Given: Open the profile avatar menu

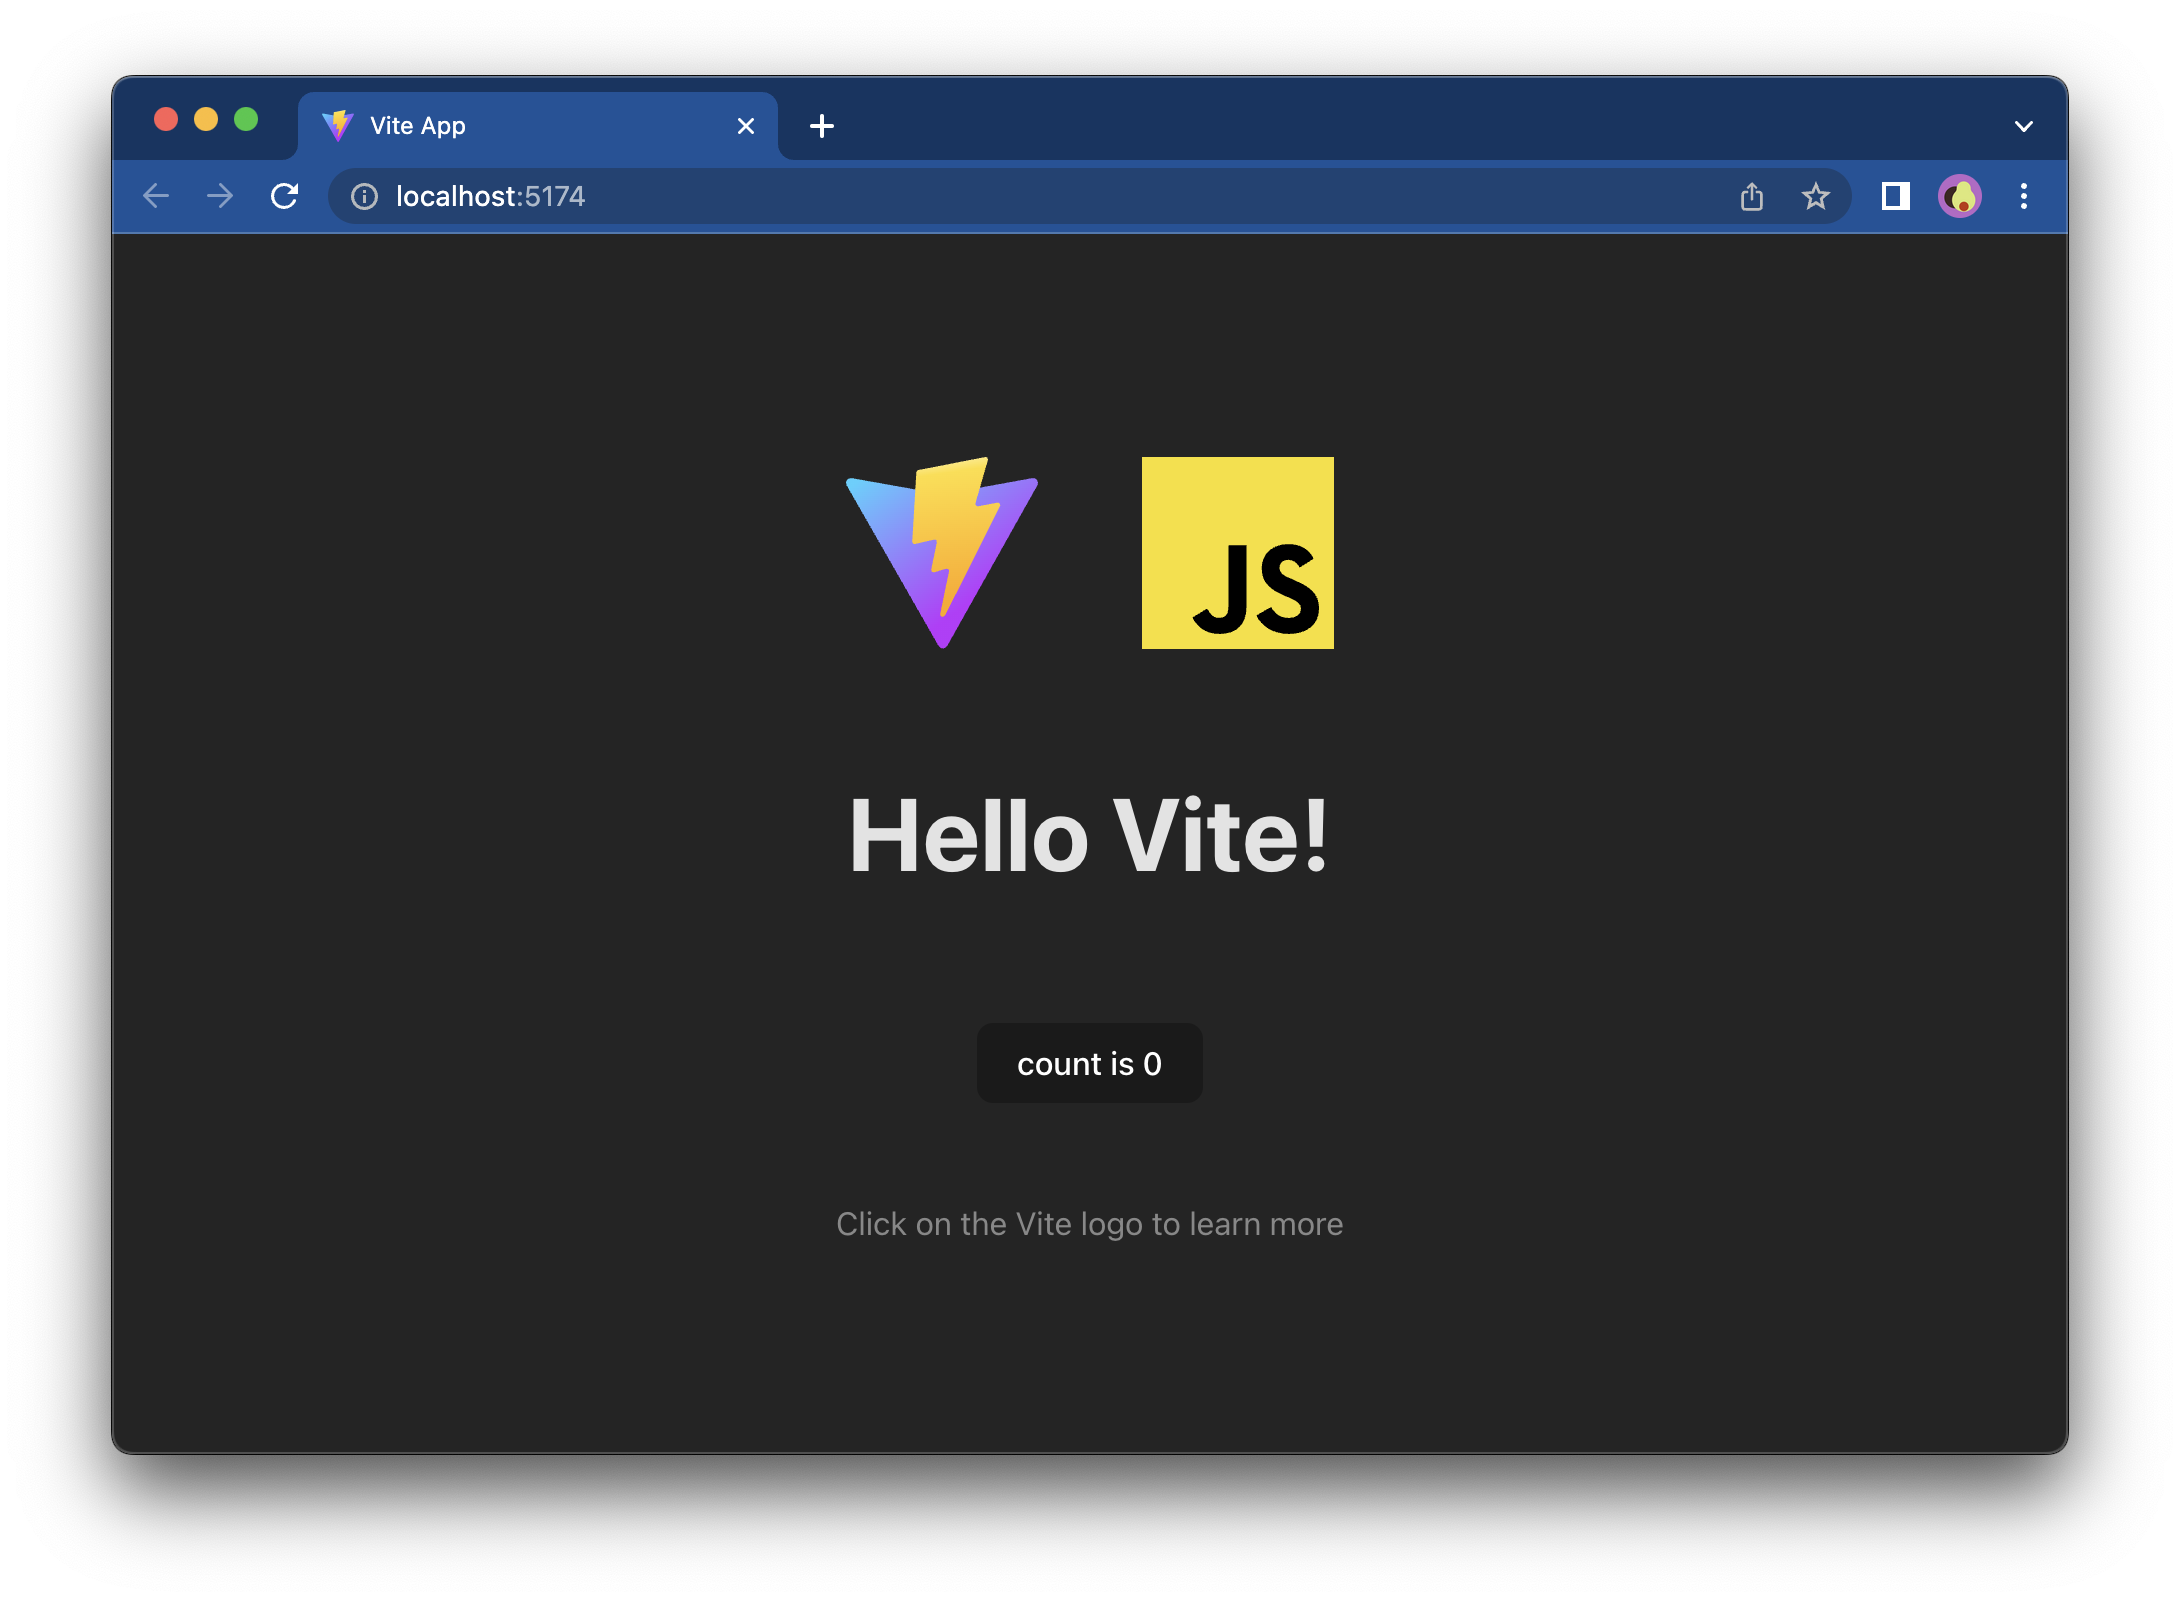Looking at the screenshot, I should click(1960, 196).
